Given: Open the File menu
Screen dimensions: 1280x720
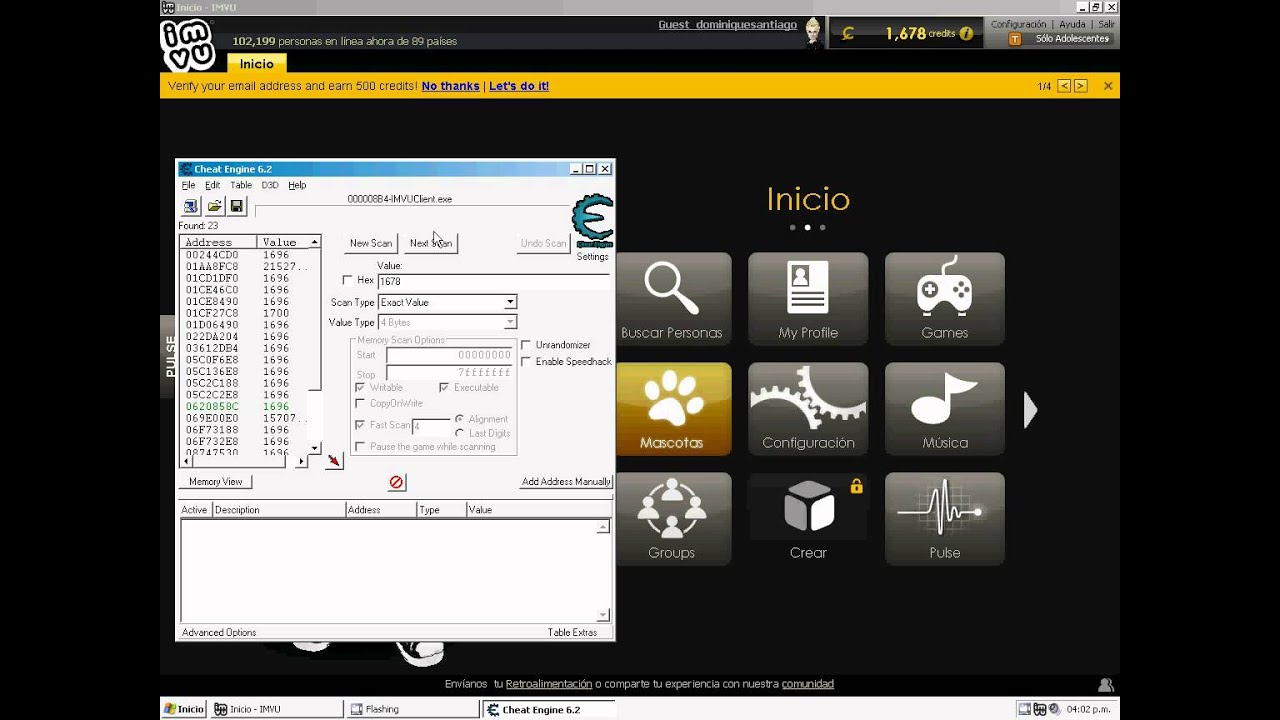Looking at the screenshot, I should [188, 185].
